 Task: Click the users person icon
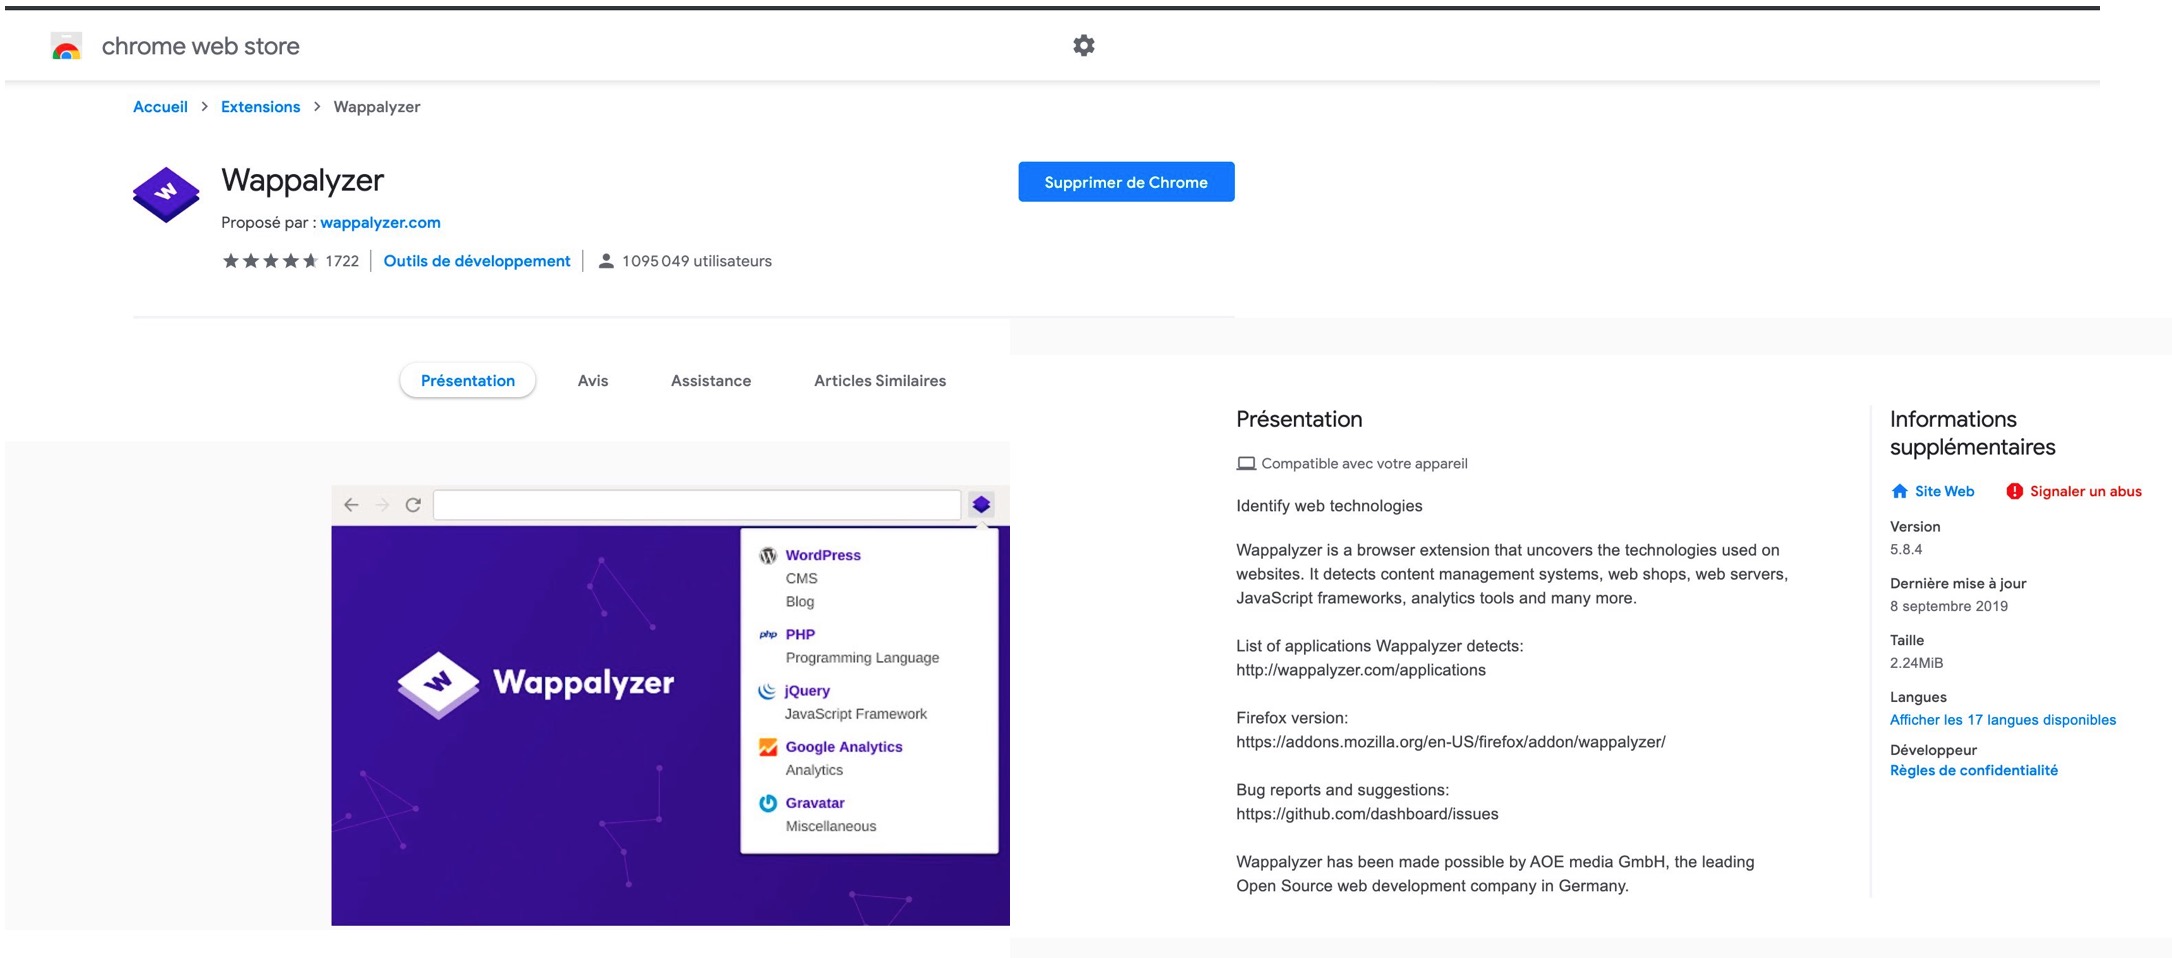click(605, 261)
